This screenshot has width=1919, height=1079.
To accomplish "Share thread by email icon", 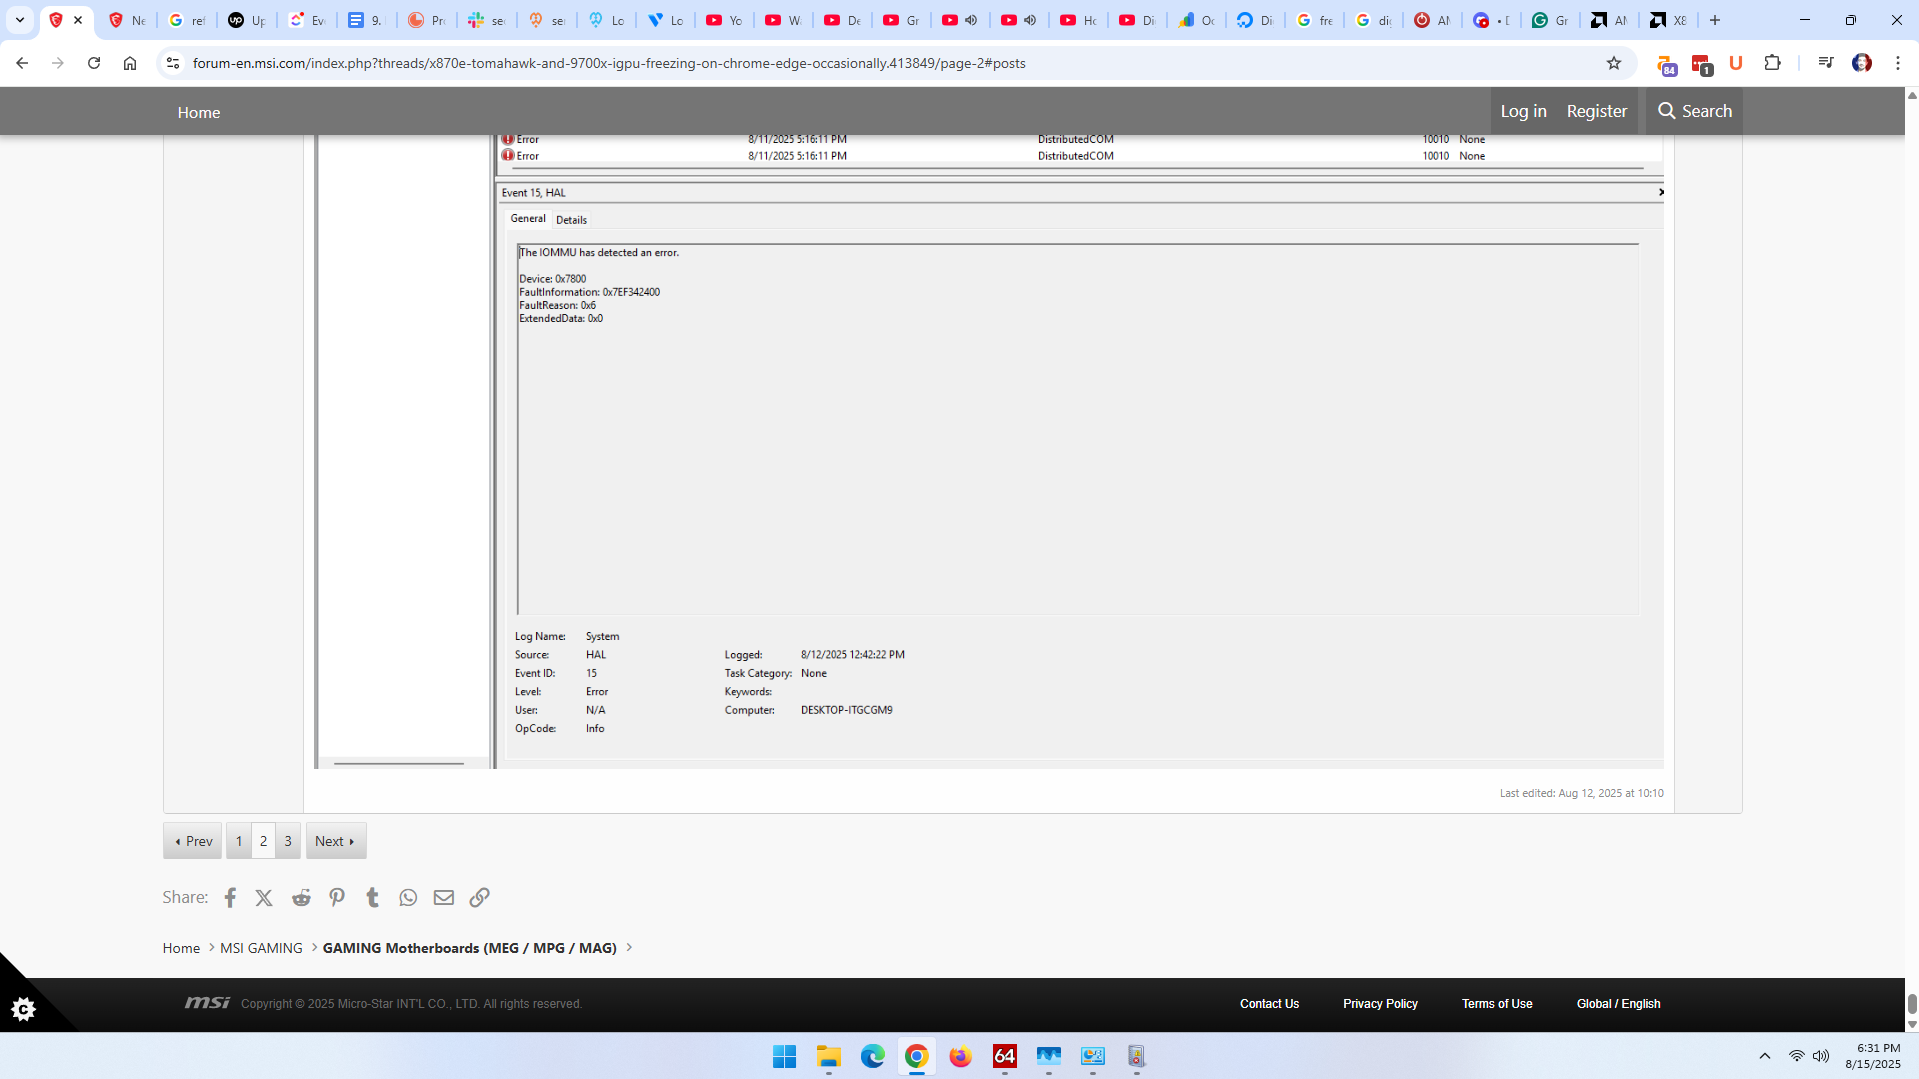I will (444, 898).
